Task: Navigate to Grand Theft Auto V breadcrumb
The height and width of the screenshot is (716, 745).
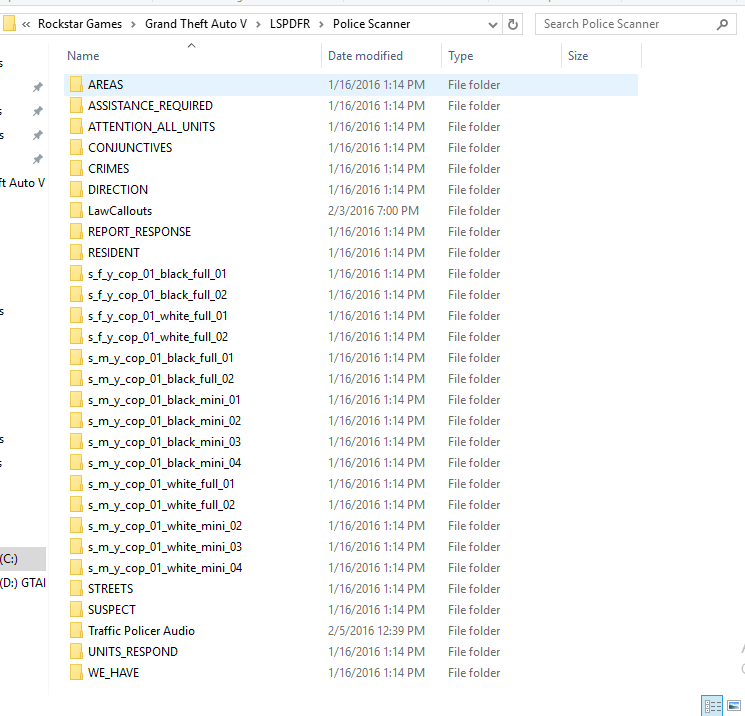Action: (196, 24)
